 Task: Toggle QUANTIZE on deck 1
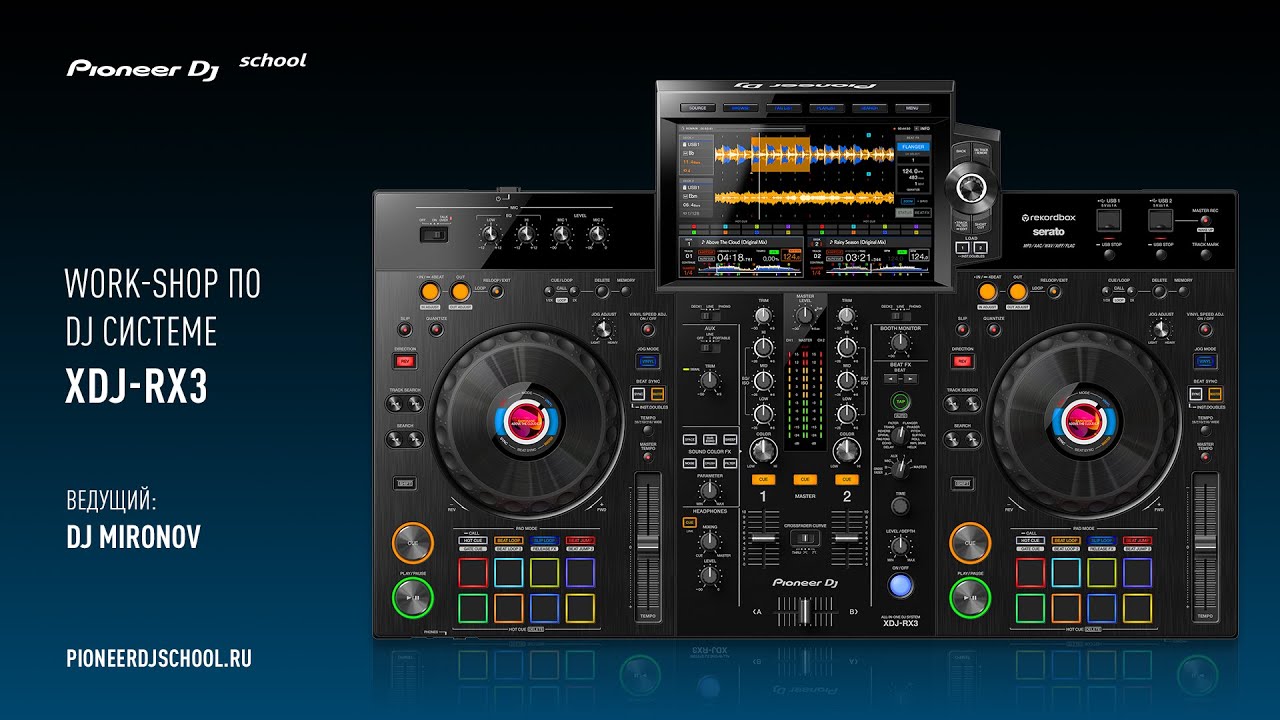coord(436,329)
